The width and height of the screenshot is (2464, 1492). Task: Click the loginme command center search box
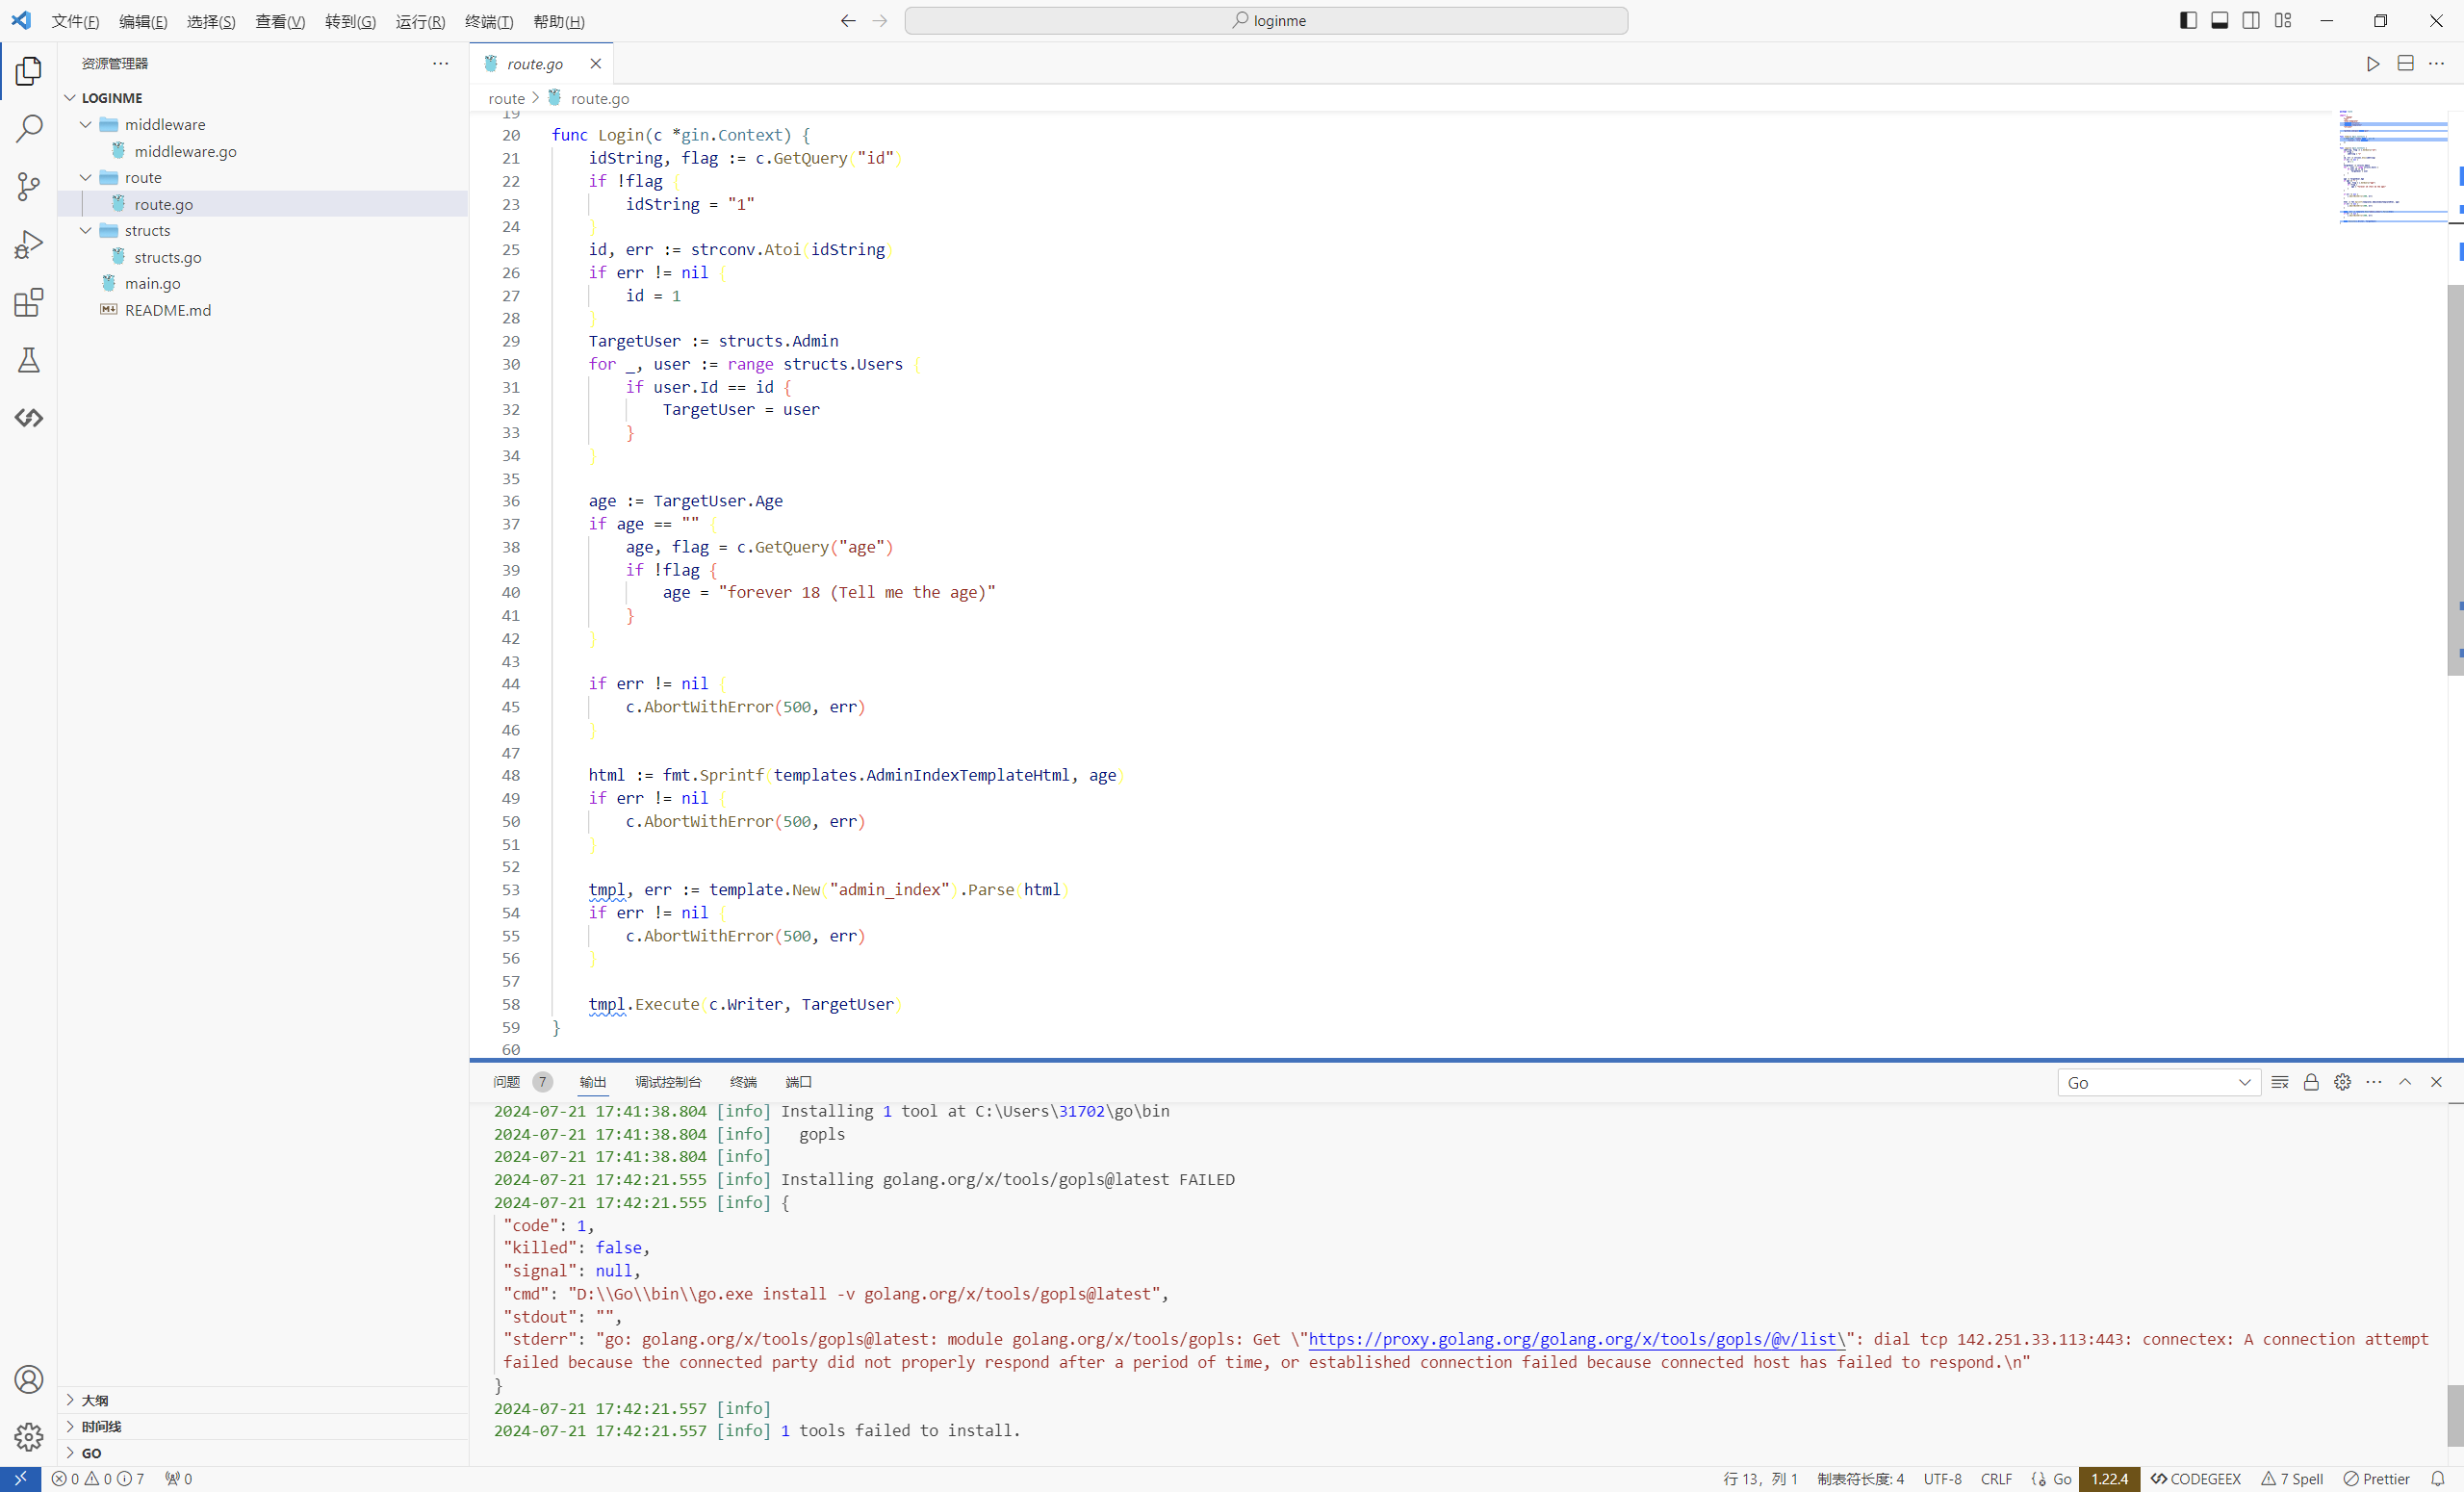1266,20
